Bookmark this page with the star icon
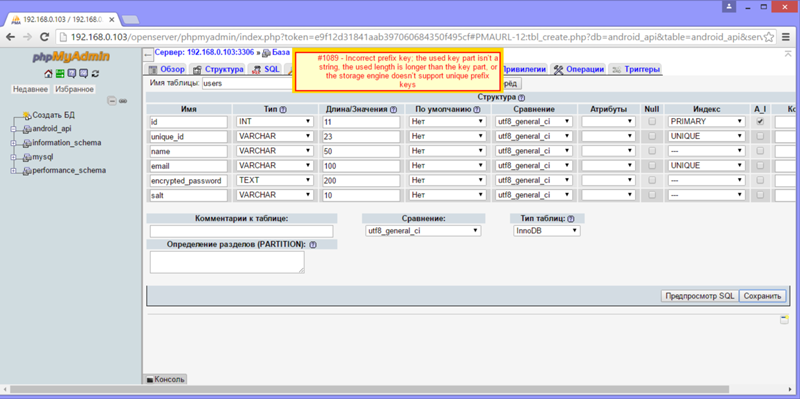Viewport: 800px width, 399px height. 768,37
